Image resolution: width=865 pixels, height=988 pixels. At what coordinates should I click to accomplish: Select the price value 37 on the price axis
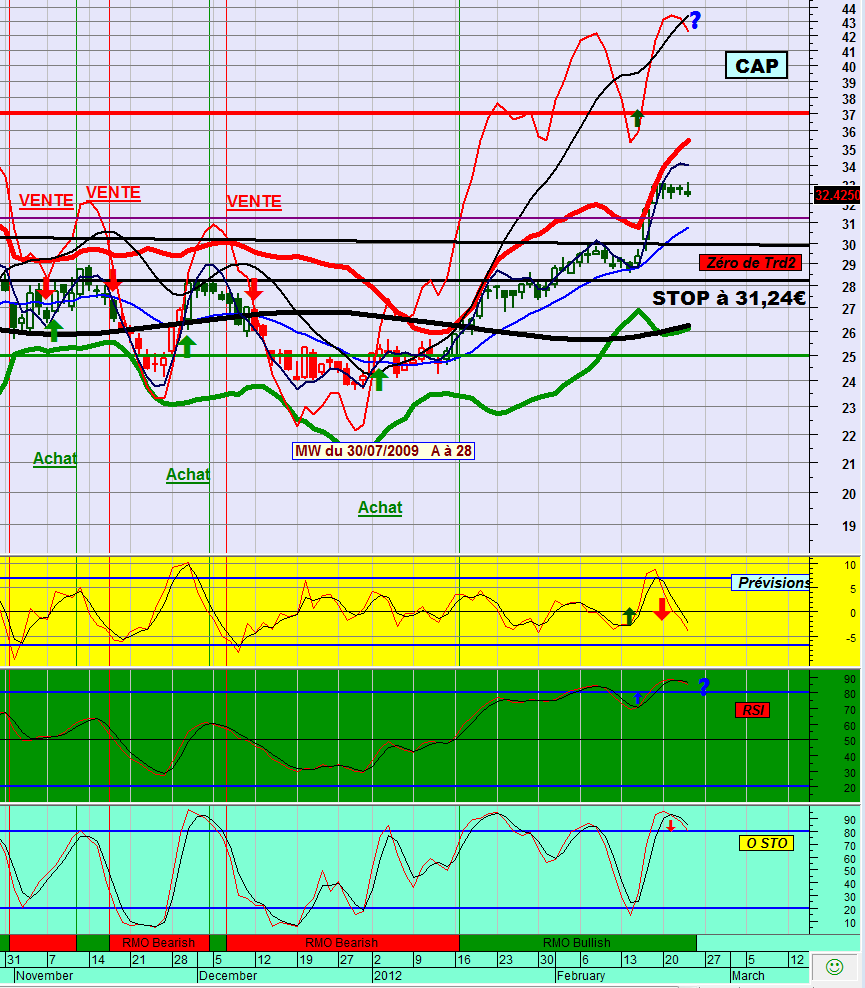[x=849, y=115]
